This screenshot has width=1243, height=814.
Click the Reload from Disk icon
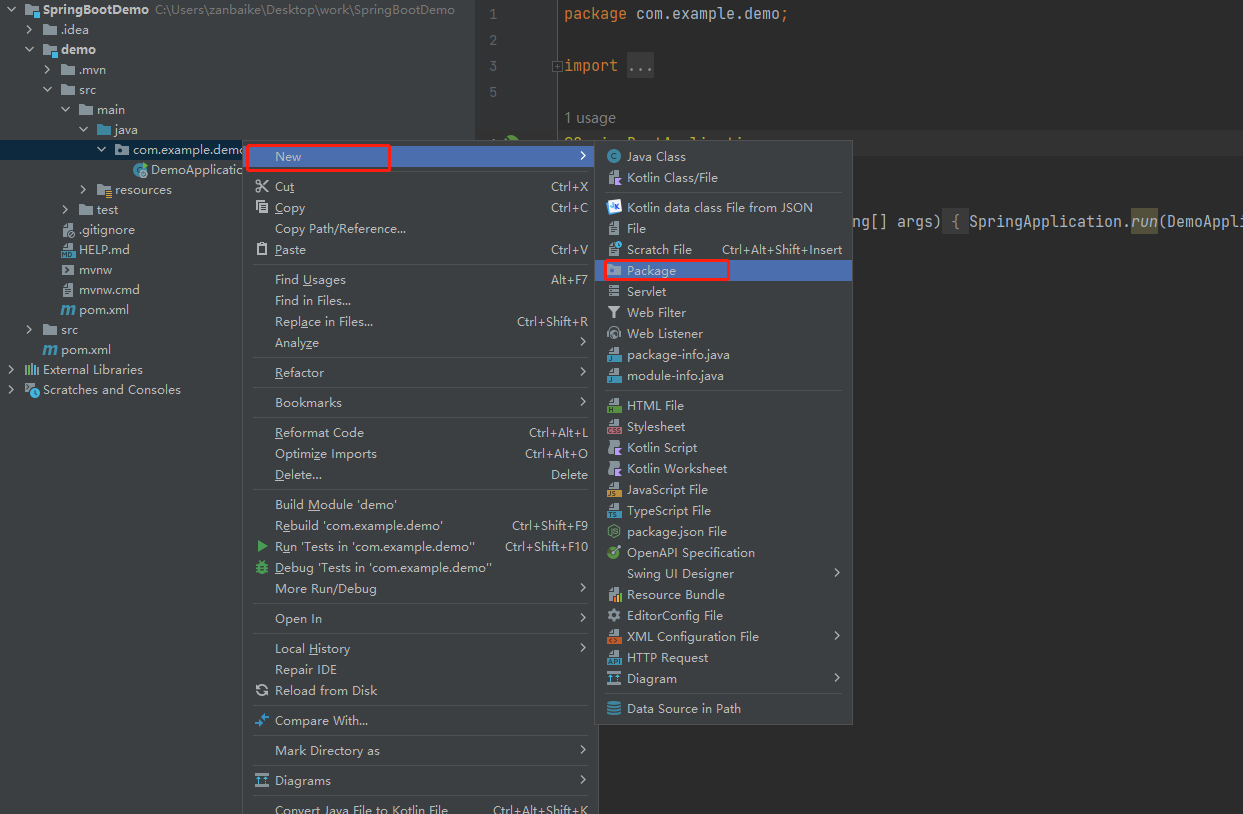pos(262,691)
